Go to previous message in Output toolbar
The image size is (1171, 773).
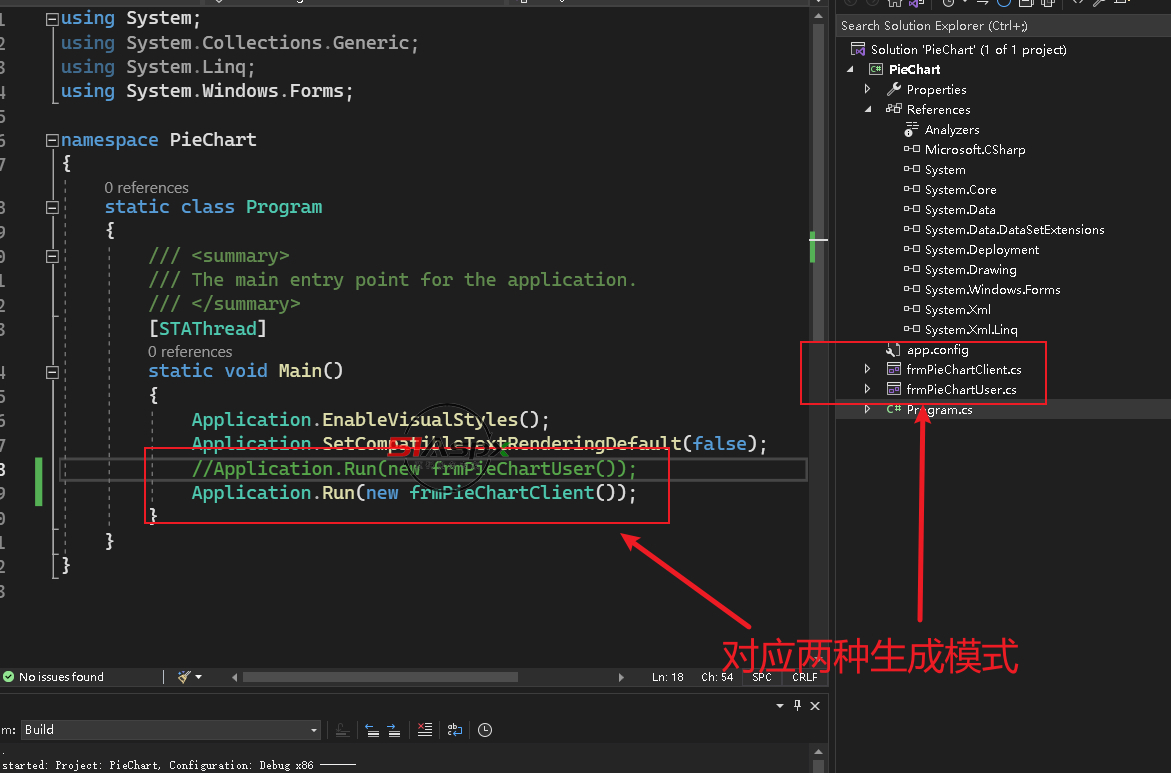click(371, 730)
